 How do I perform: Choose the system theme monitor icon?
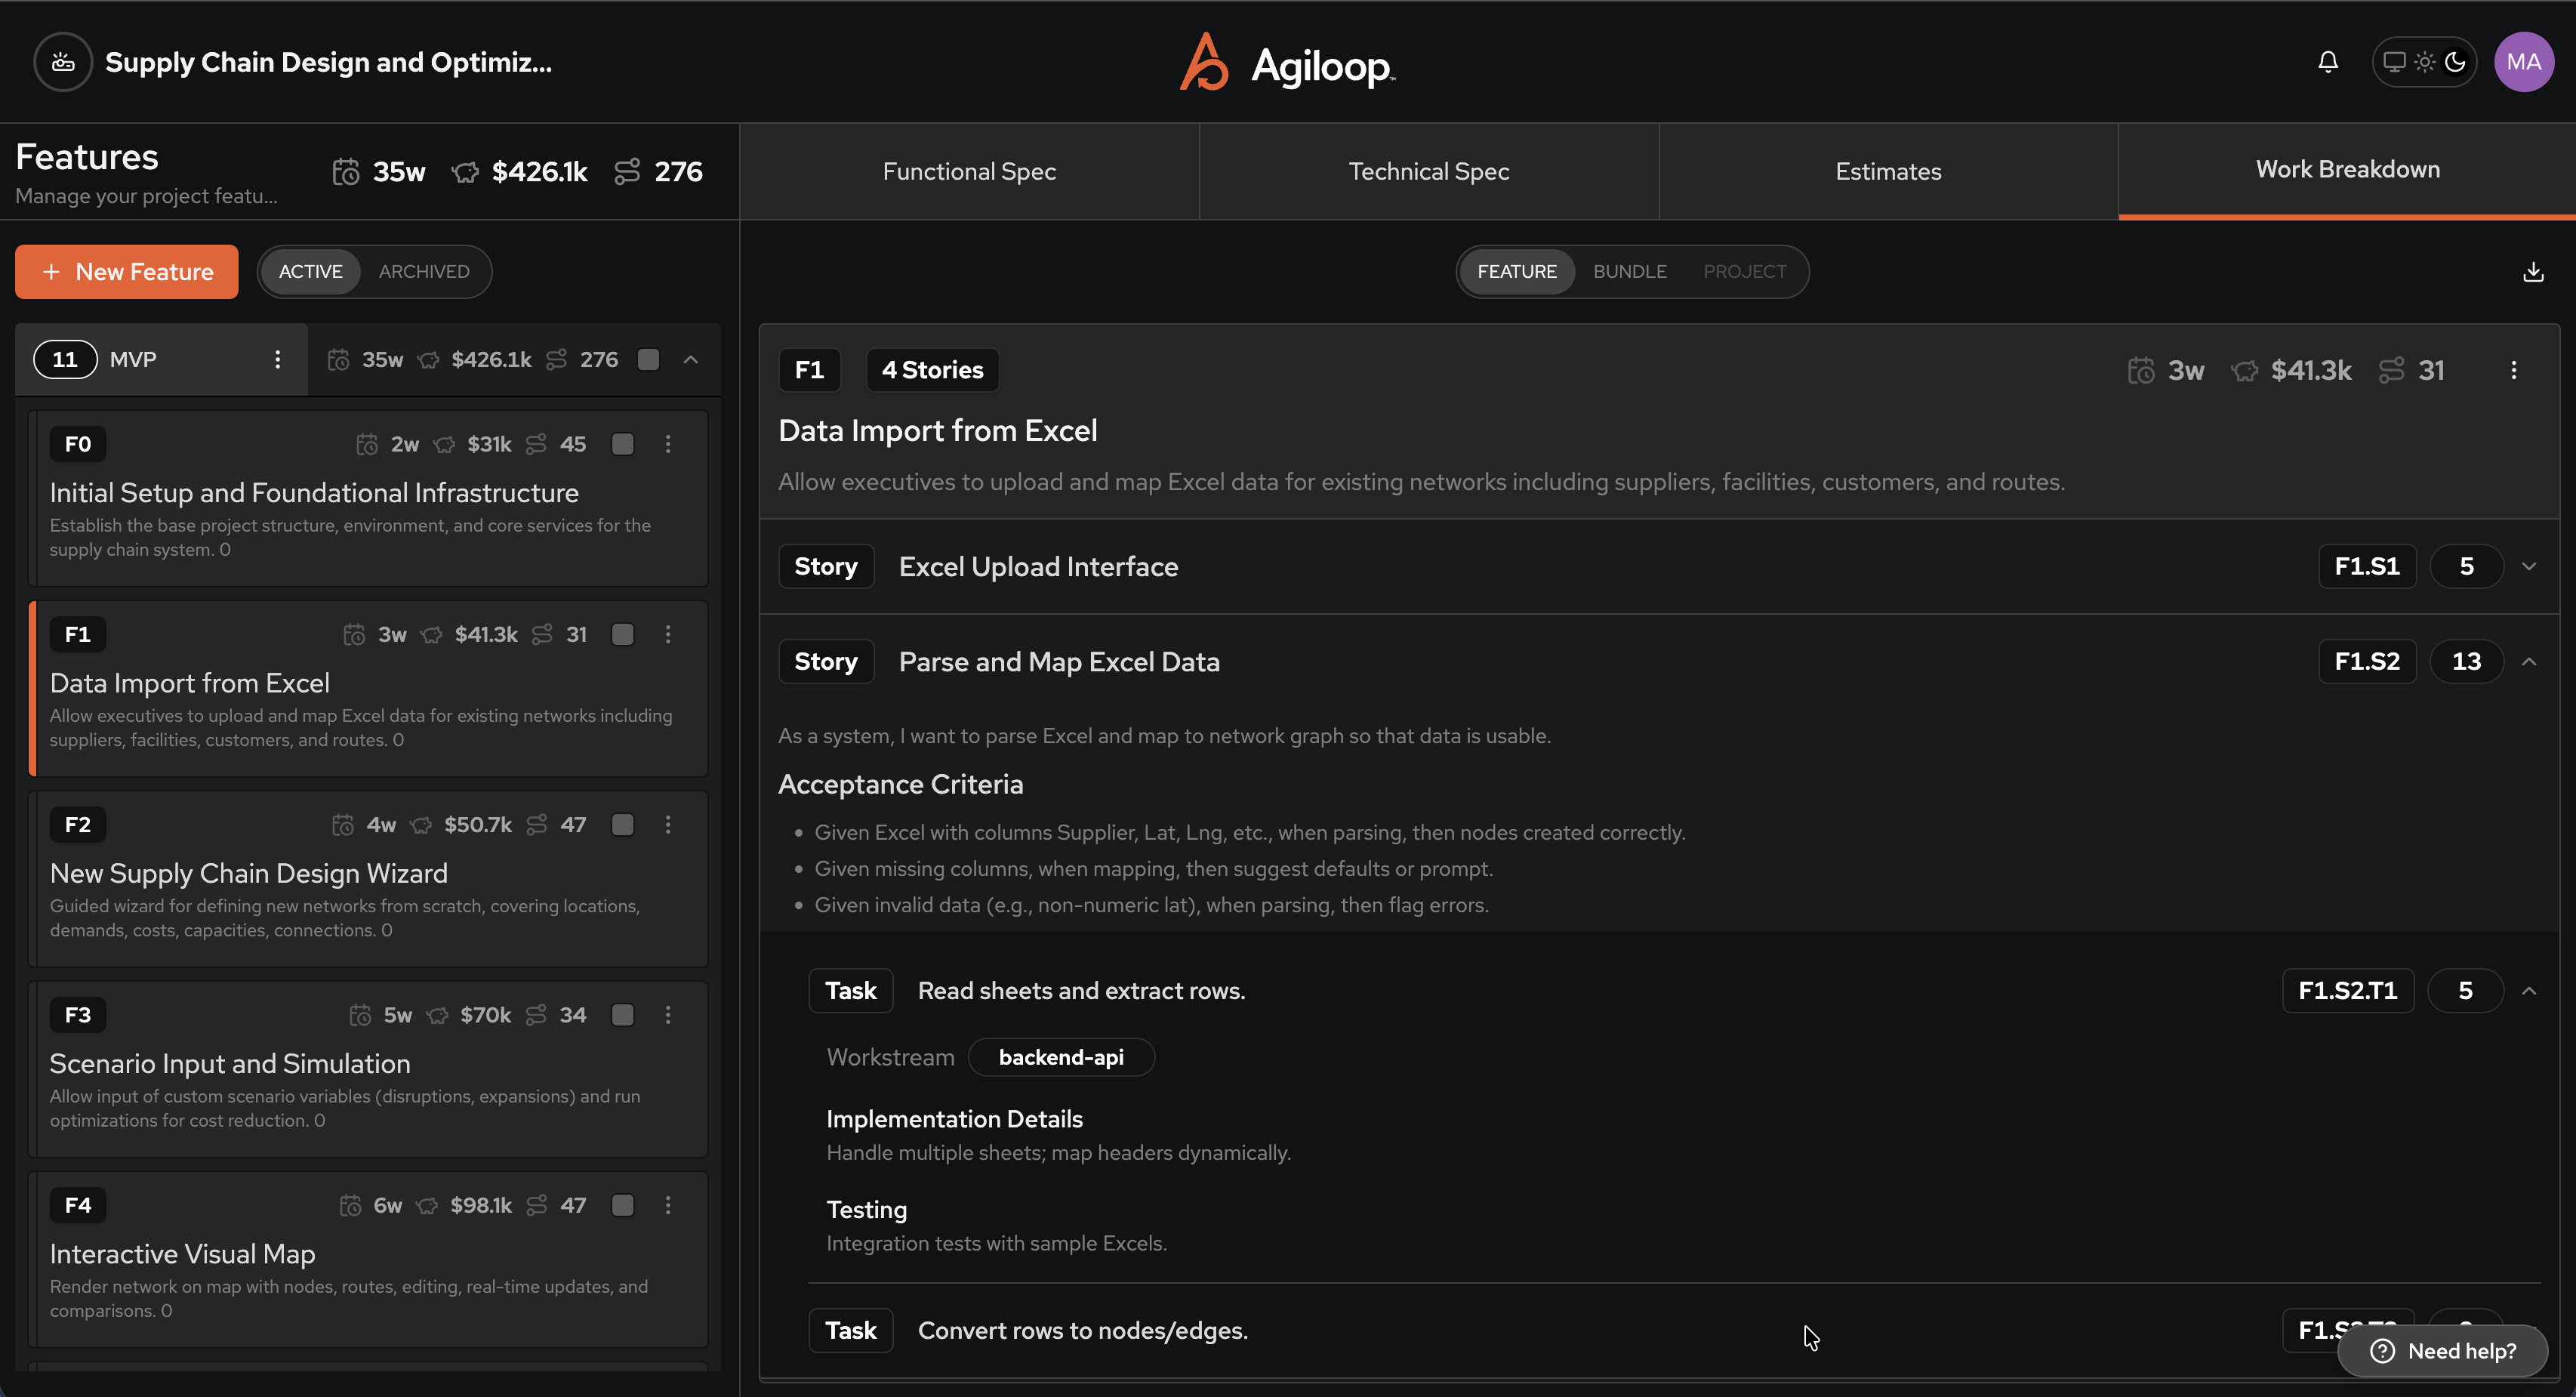click(x=2394, y=62)
